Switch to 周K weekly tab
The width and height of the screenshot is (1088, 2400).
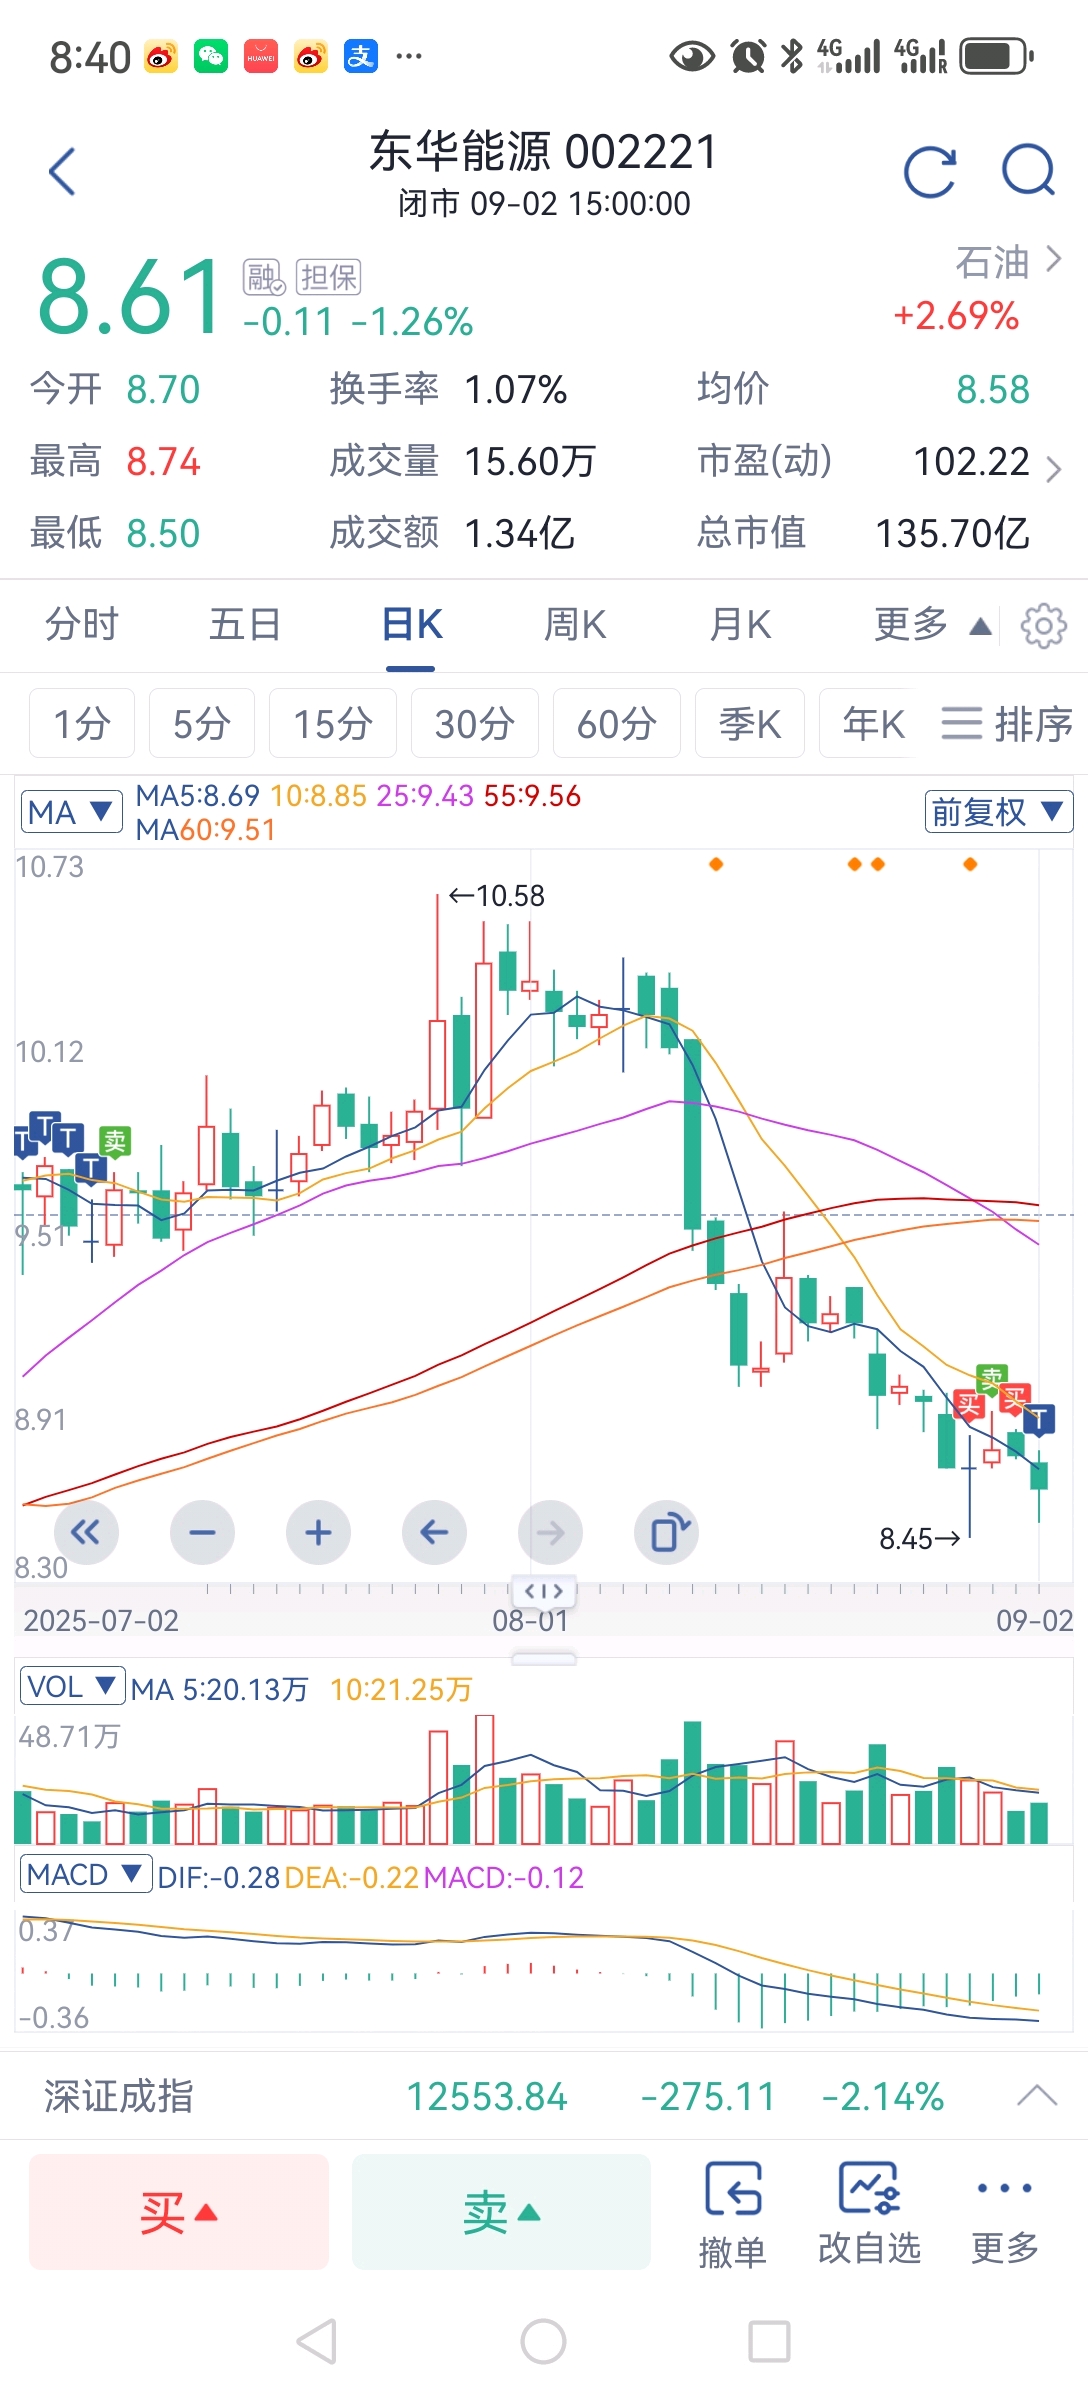click(x=575, y=625)
